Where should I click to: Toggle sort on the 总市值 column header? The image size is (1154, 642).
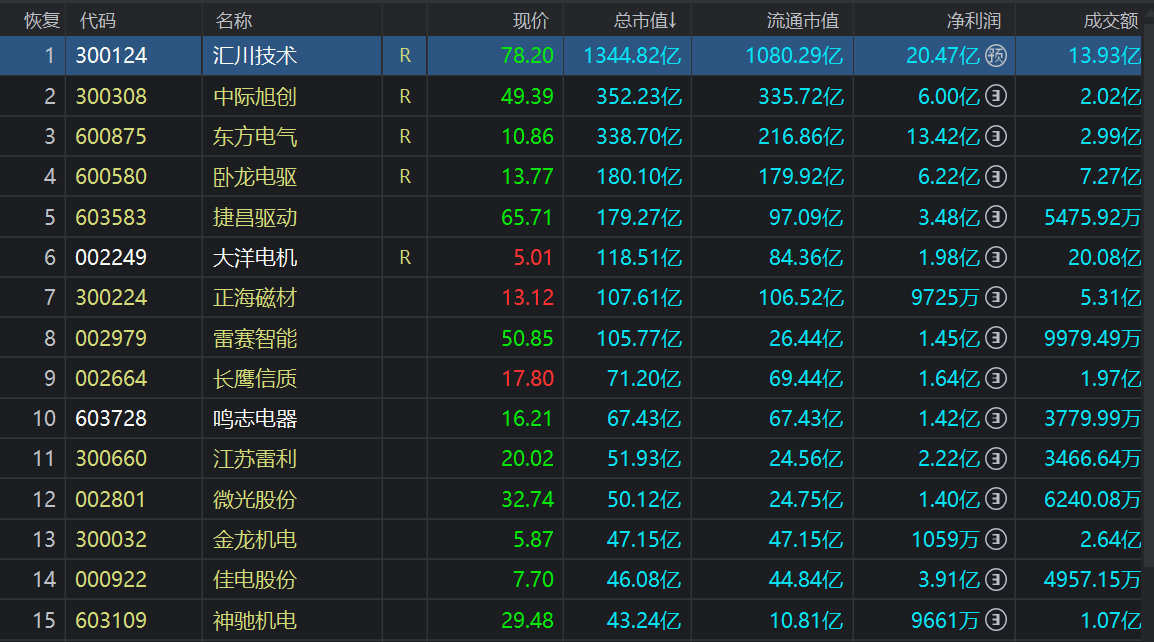point(645,21)
